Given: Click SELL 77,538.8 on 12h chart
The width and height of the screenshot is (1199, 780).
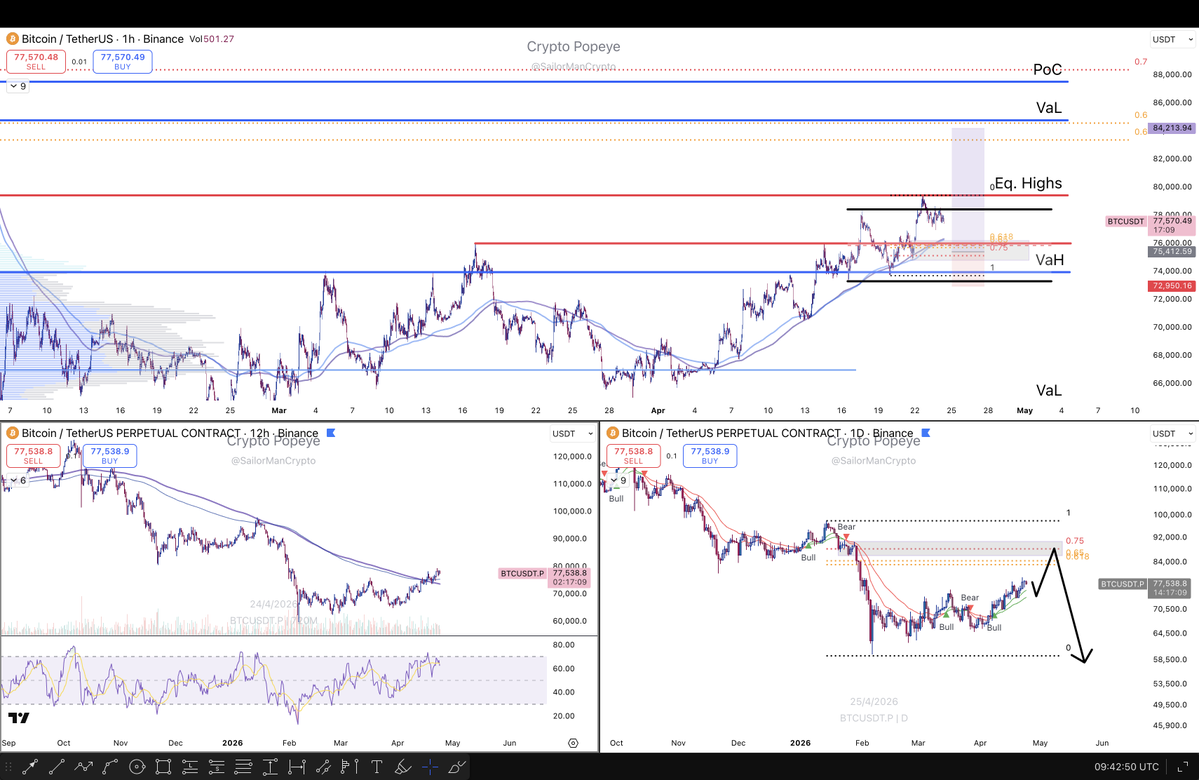Looking at the screenshot, I should point(33,456).
